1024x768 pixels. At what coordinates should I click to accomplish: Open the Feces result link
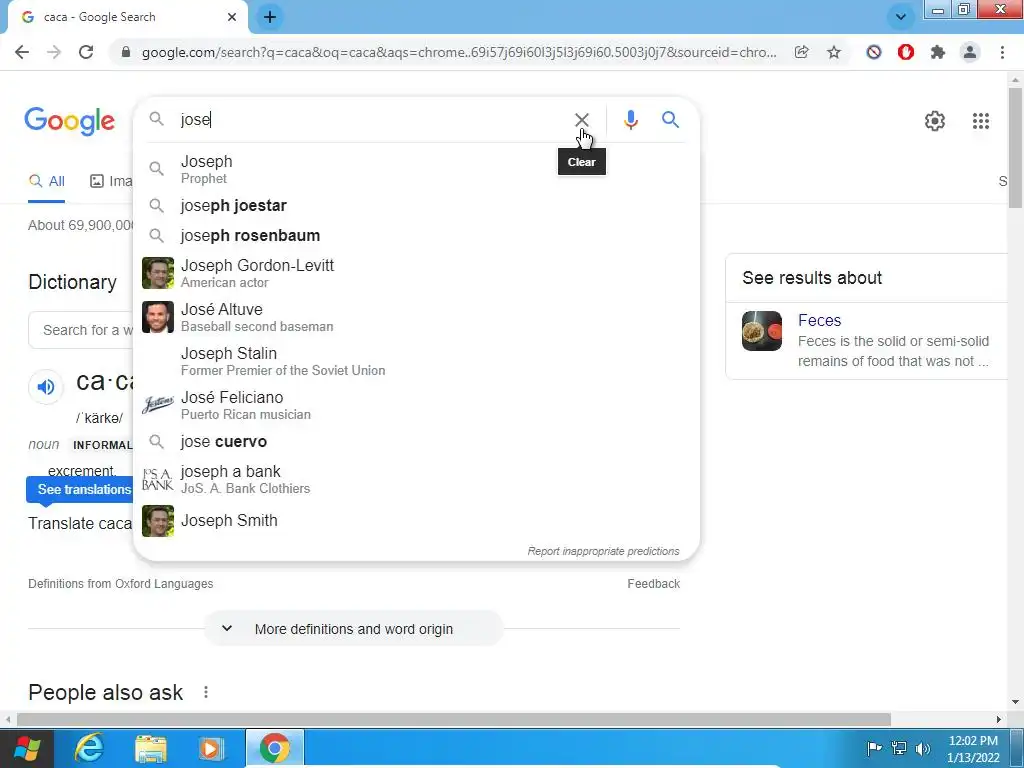(x=819, y=320)
